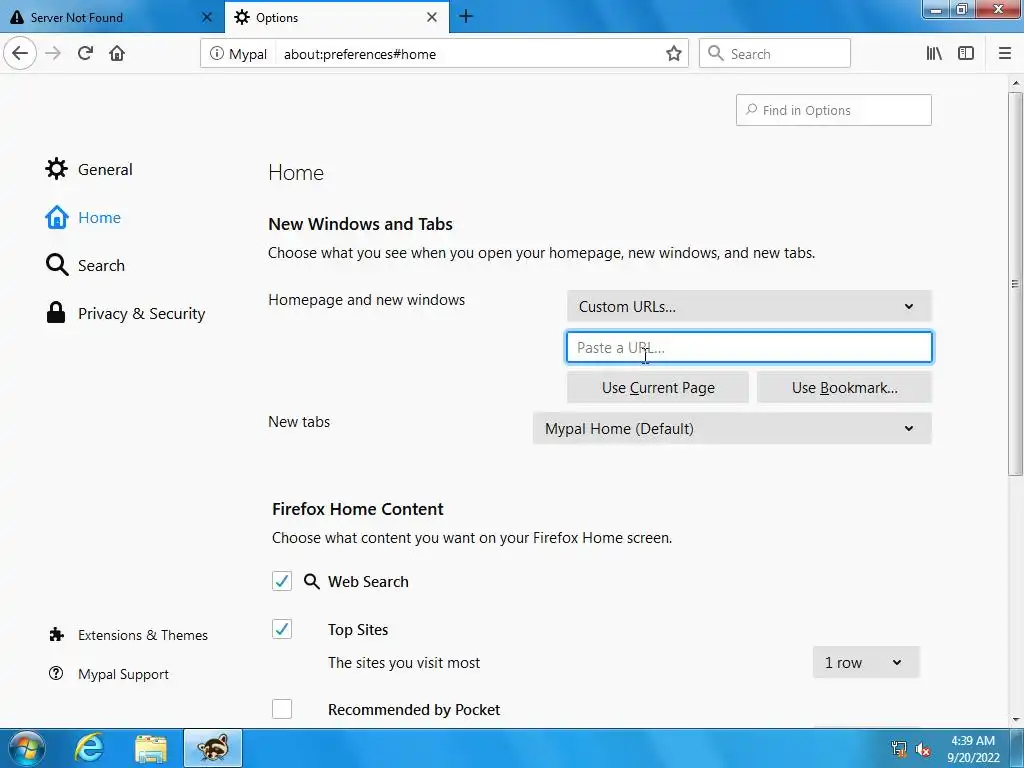
Task: Click the Find in Options search box
Action: (x=833, y=110)
